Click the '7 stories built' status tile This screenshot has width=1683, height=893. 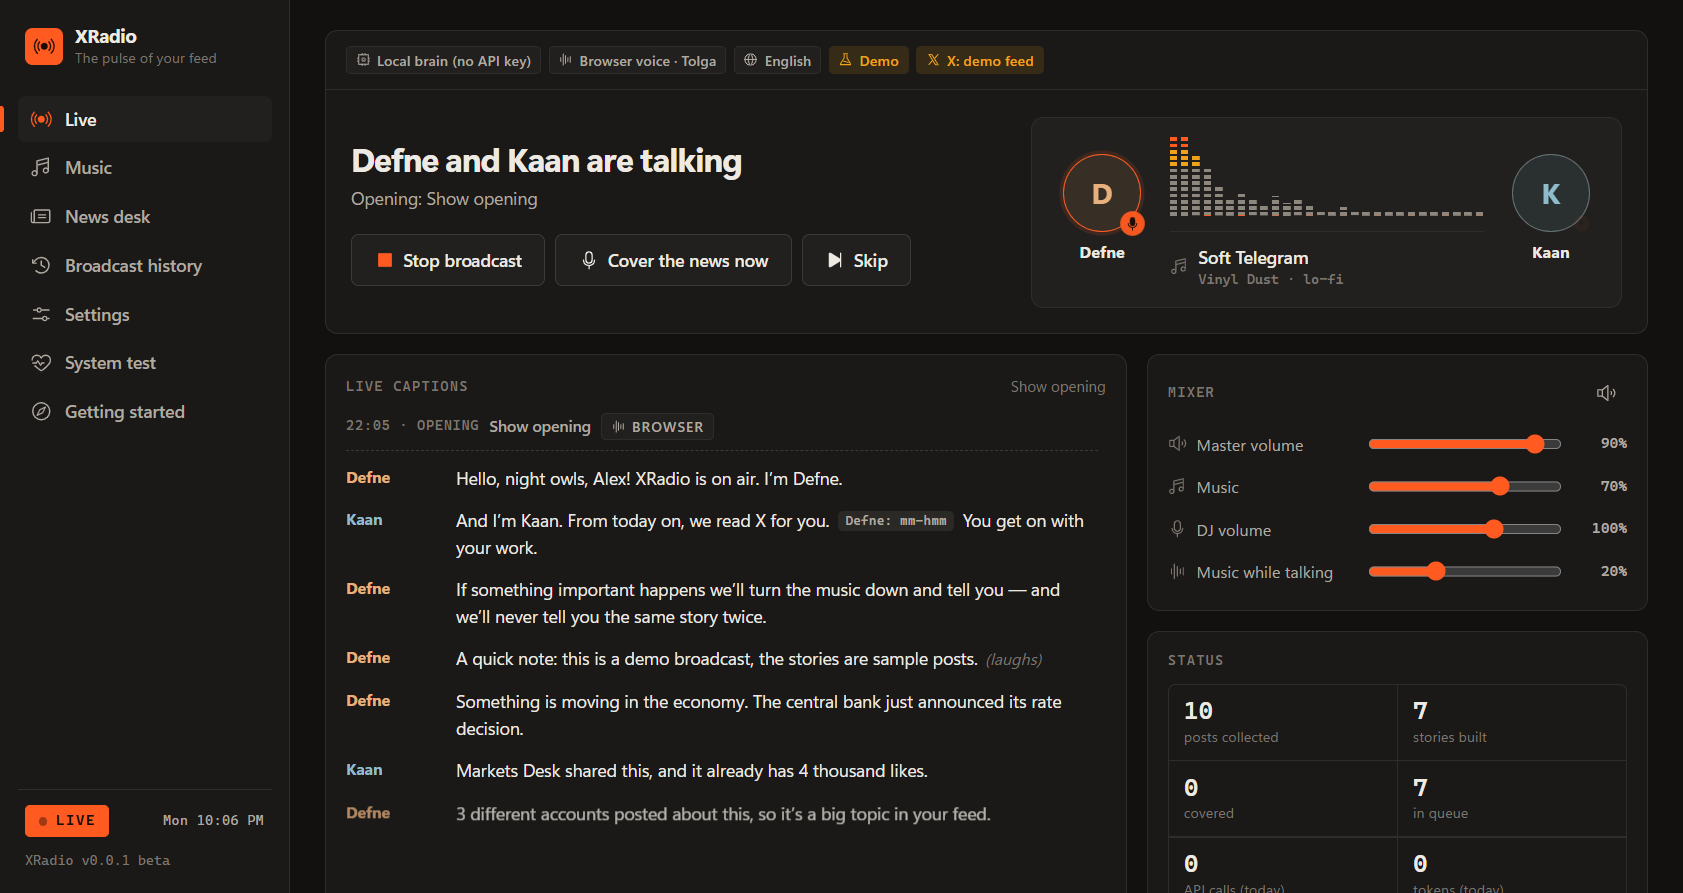(x=1512, y=723)
